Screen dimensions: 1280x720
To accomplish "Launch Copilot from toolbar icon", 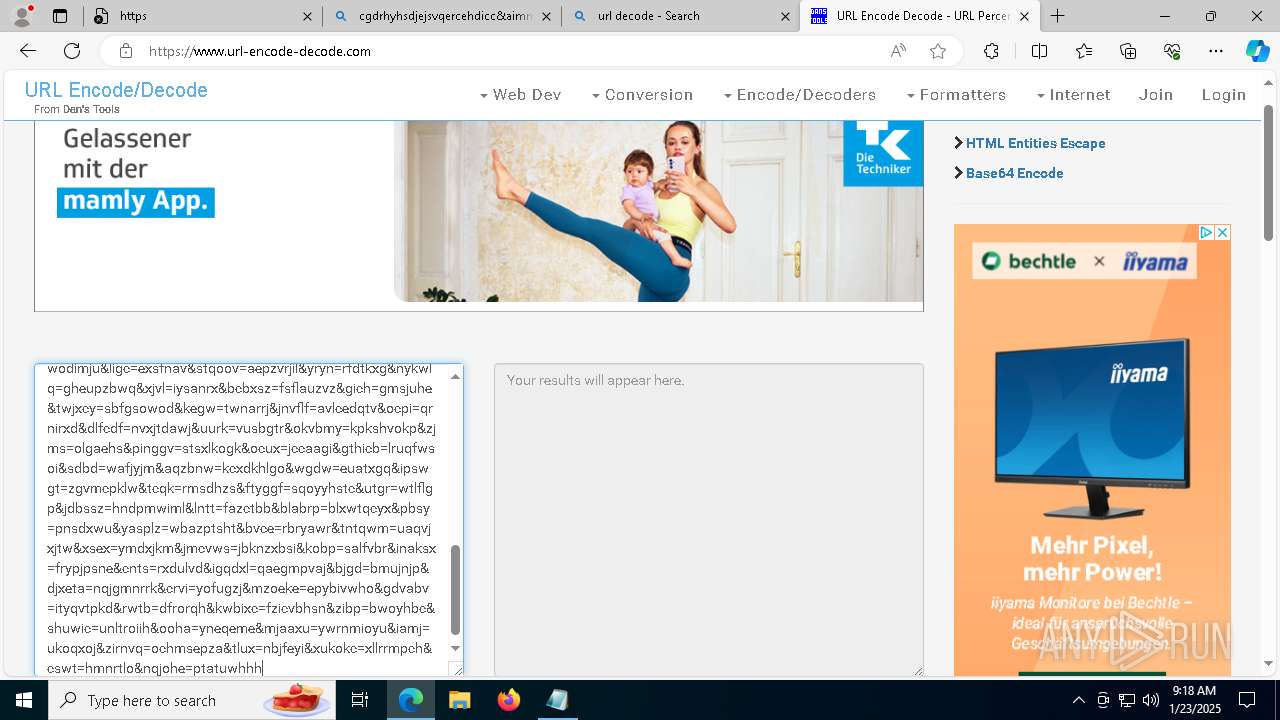I will point(1257,51).
